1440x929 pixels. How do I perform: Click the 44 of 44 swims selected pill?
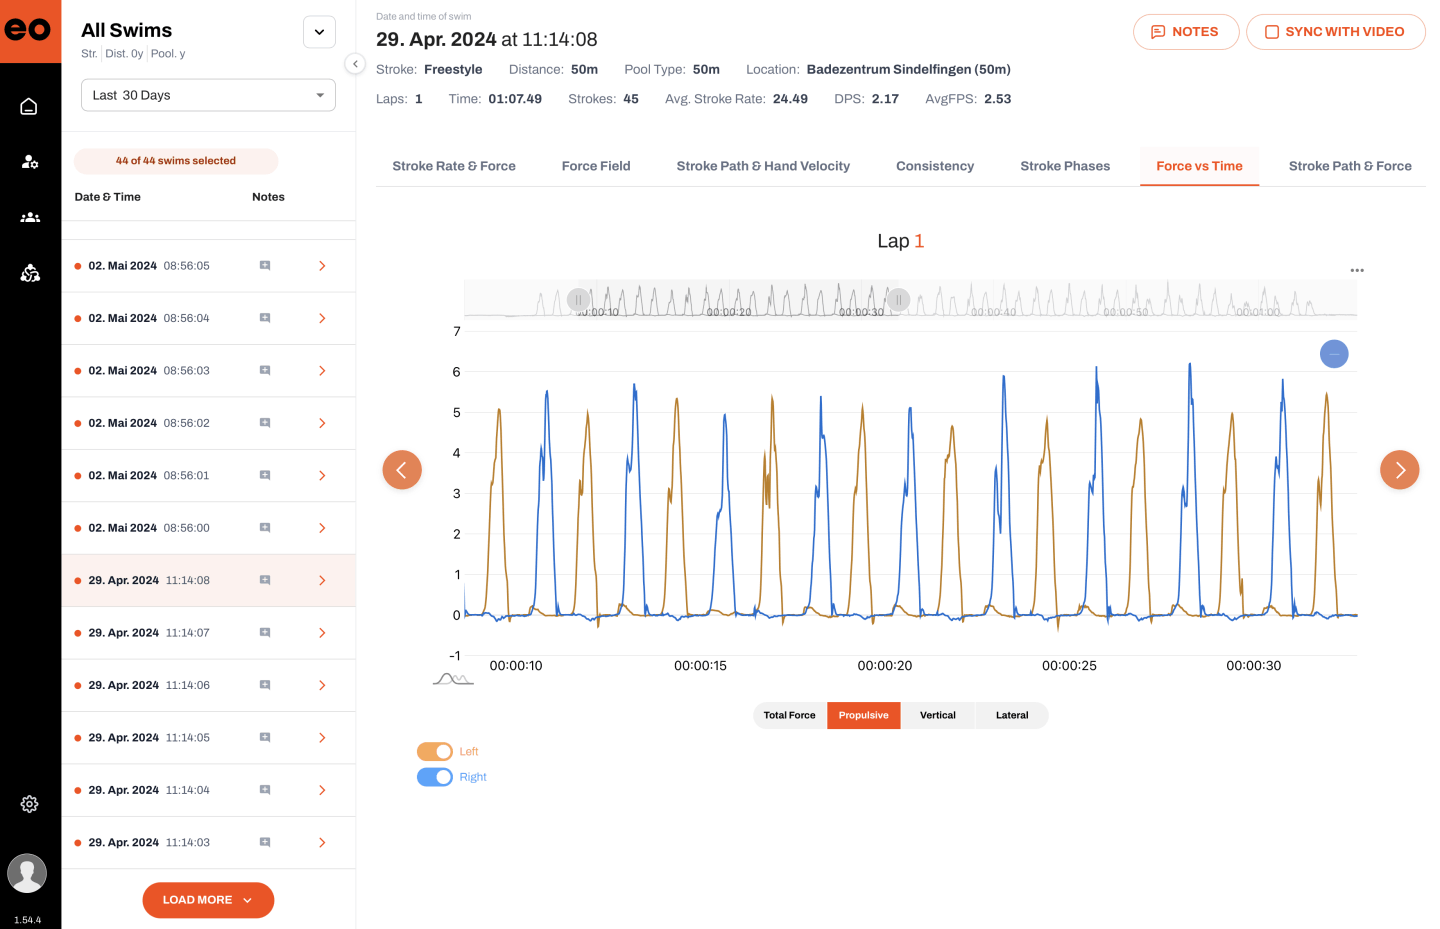tap(176, 160)
